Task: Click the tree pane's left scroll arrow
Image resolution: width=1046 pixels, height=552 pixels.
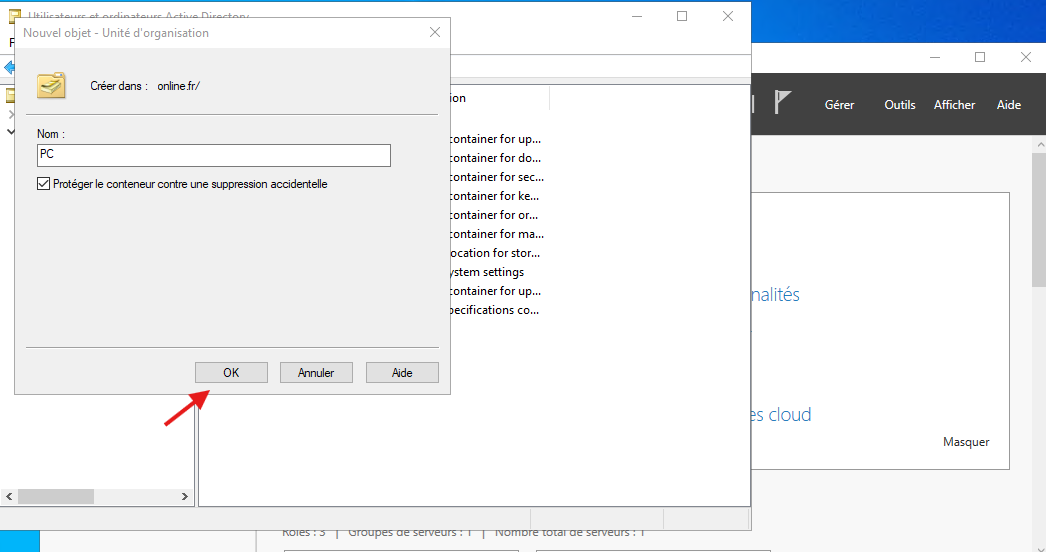Action: pyautogui.click(x=9, y=497)
